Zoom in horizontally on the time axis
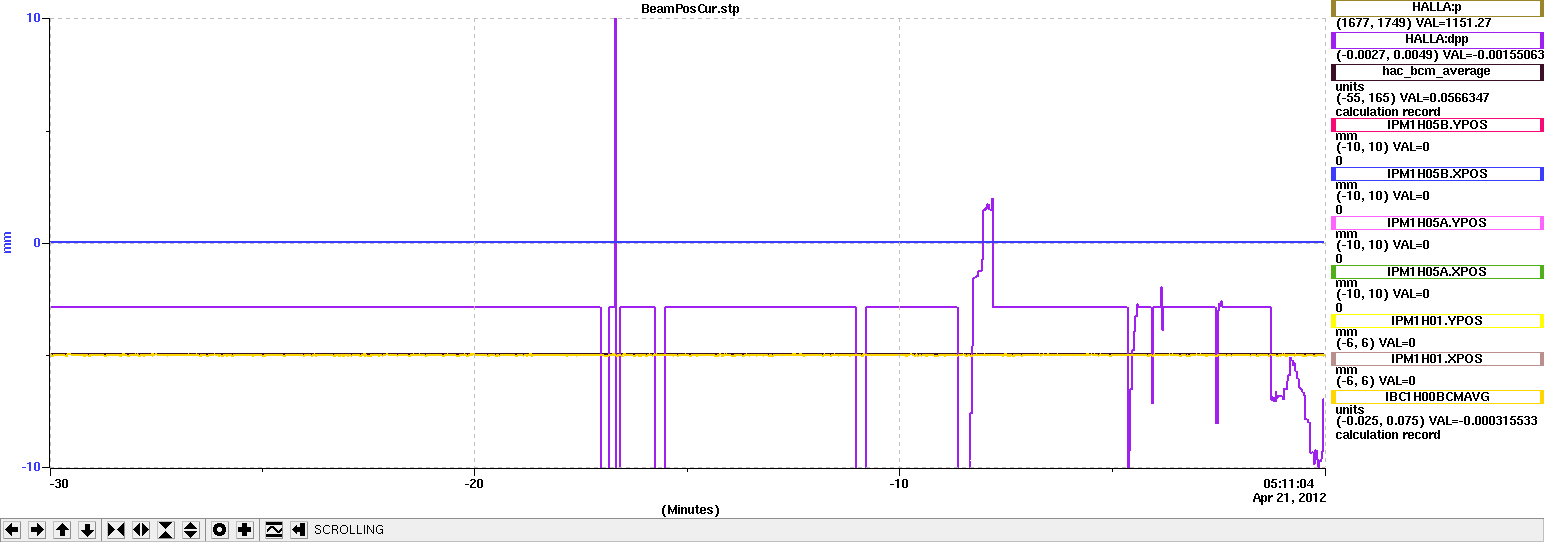 coord(116,530)
